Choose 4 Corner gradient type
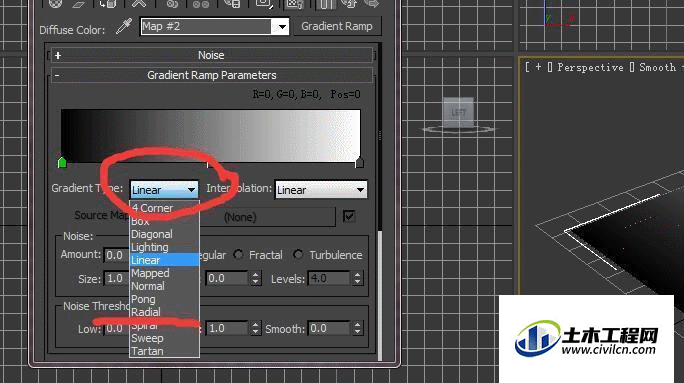684x383 pixels. [165, 208]
